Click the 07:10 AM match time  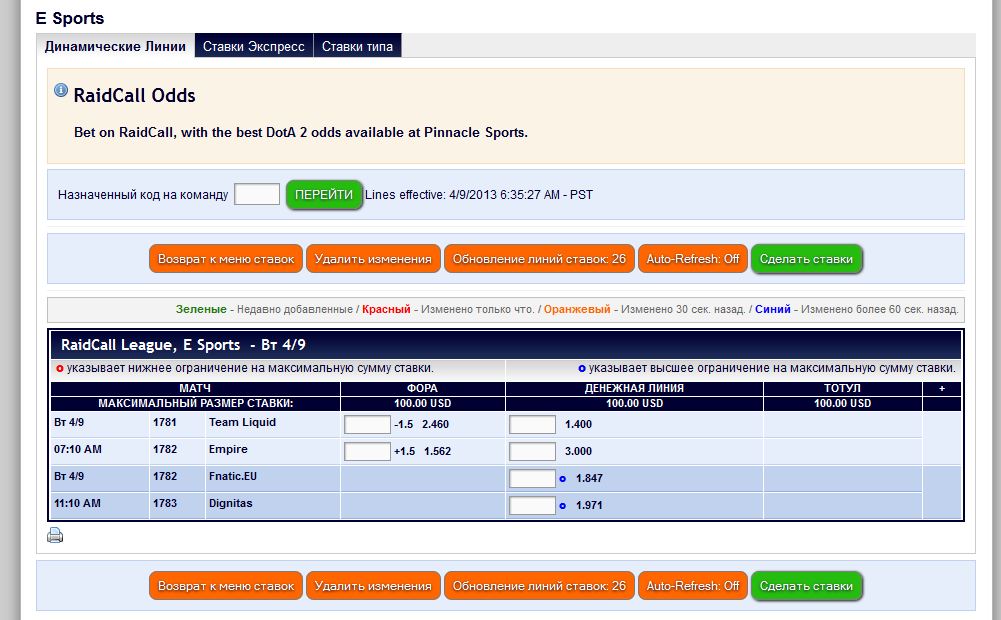pos(77,449)
